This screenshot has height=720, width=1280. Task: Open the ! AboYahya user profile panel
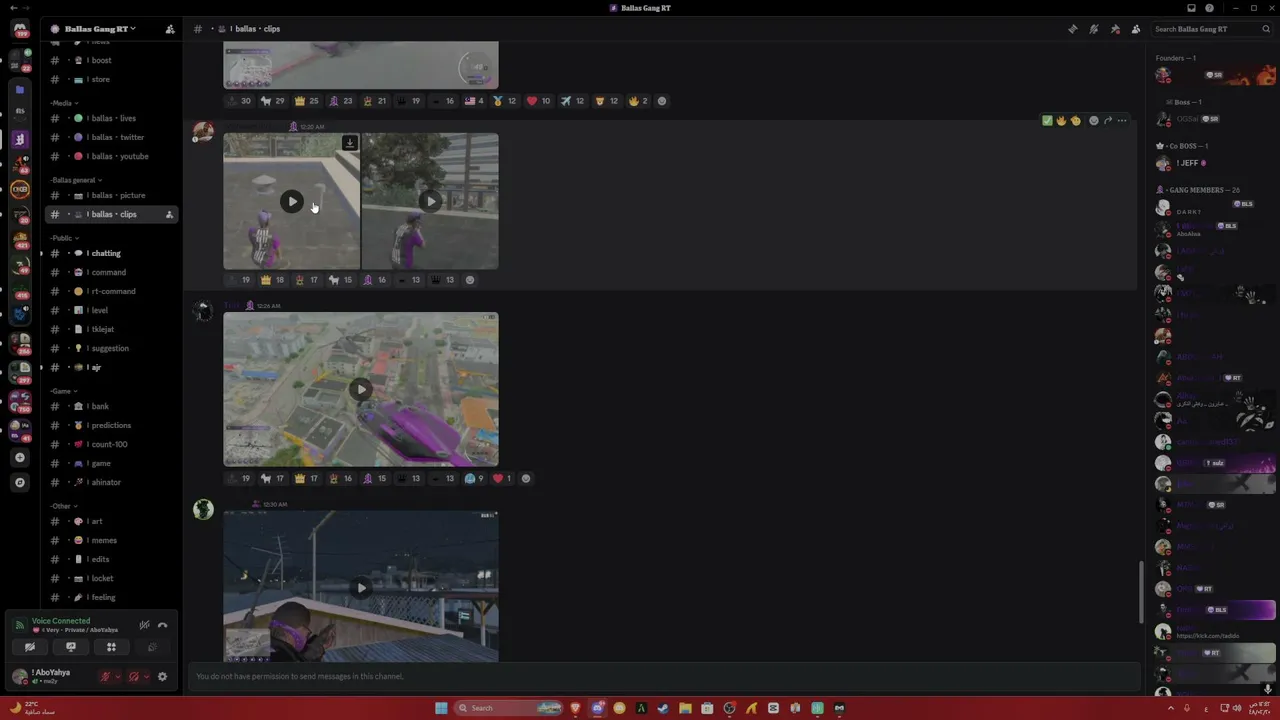[x=52, y=677]
